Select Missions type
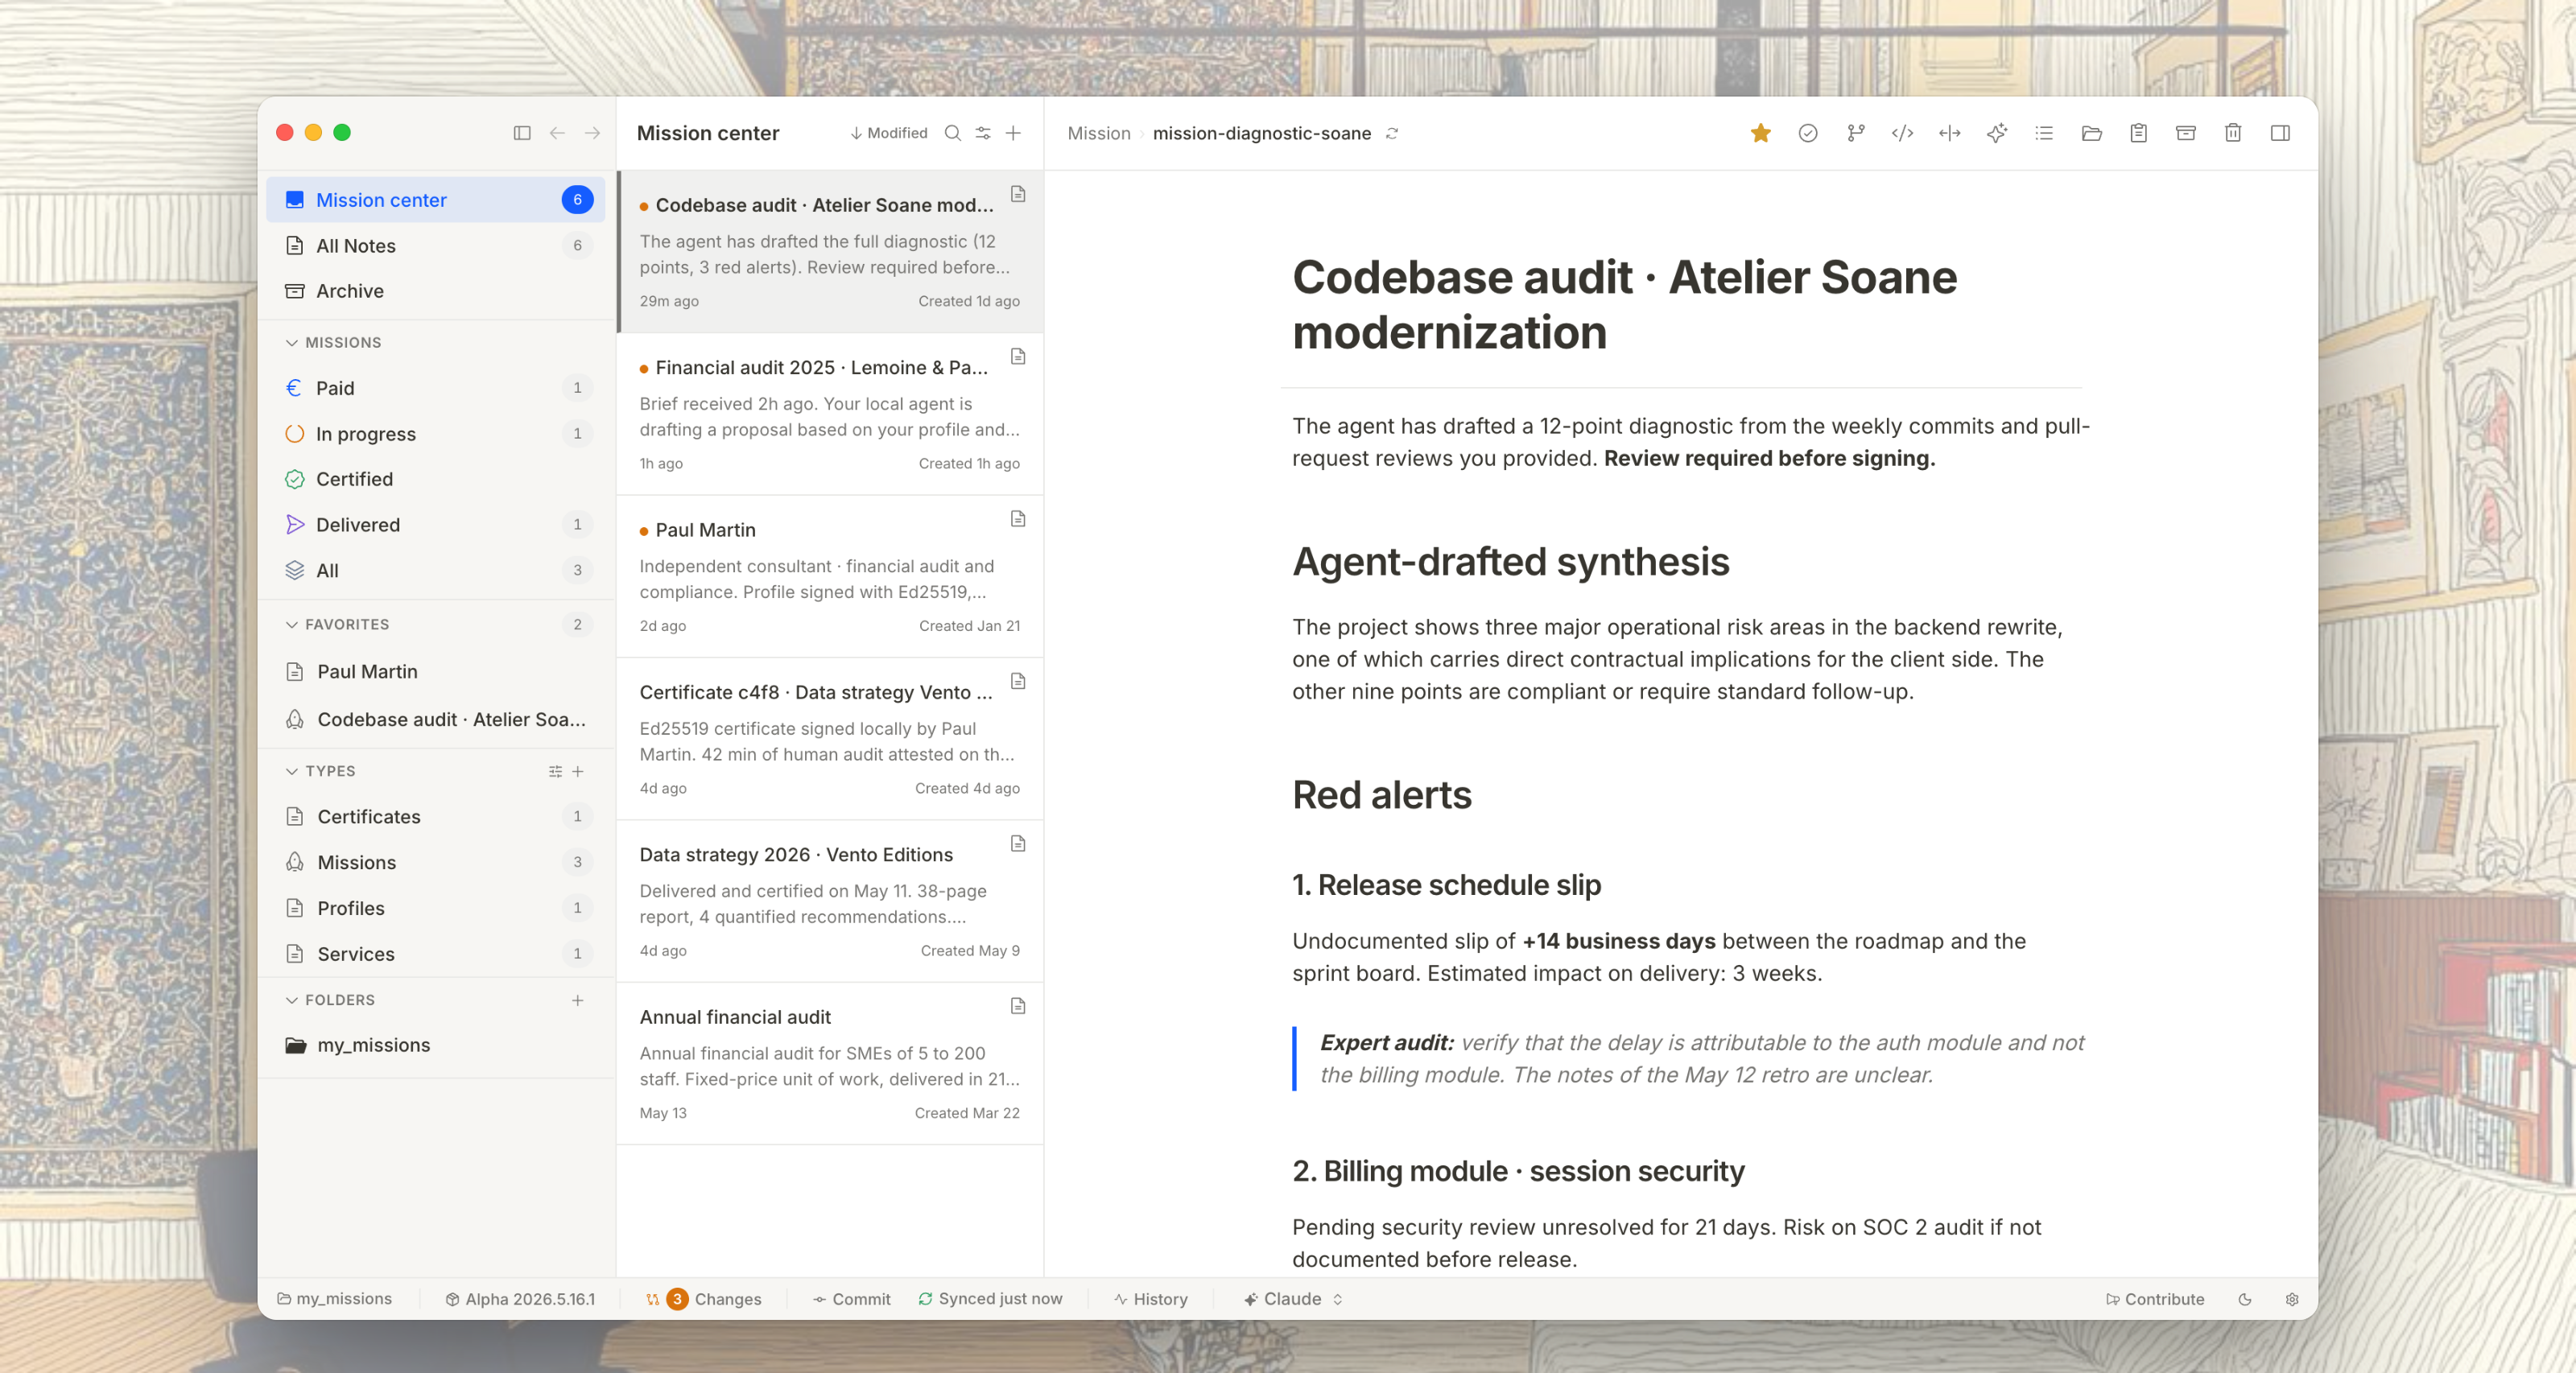 tap(435, 863)
